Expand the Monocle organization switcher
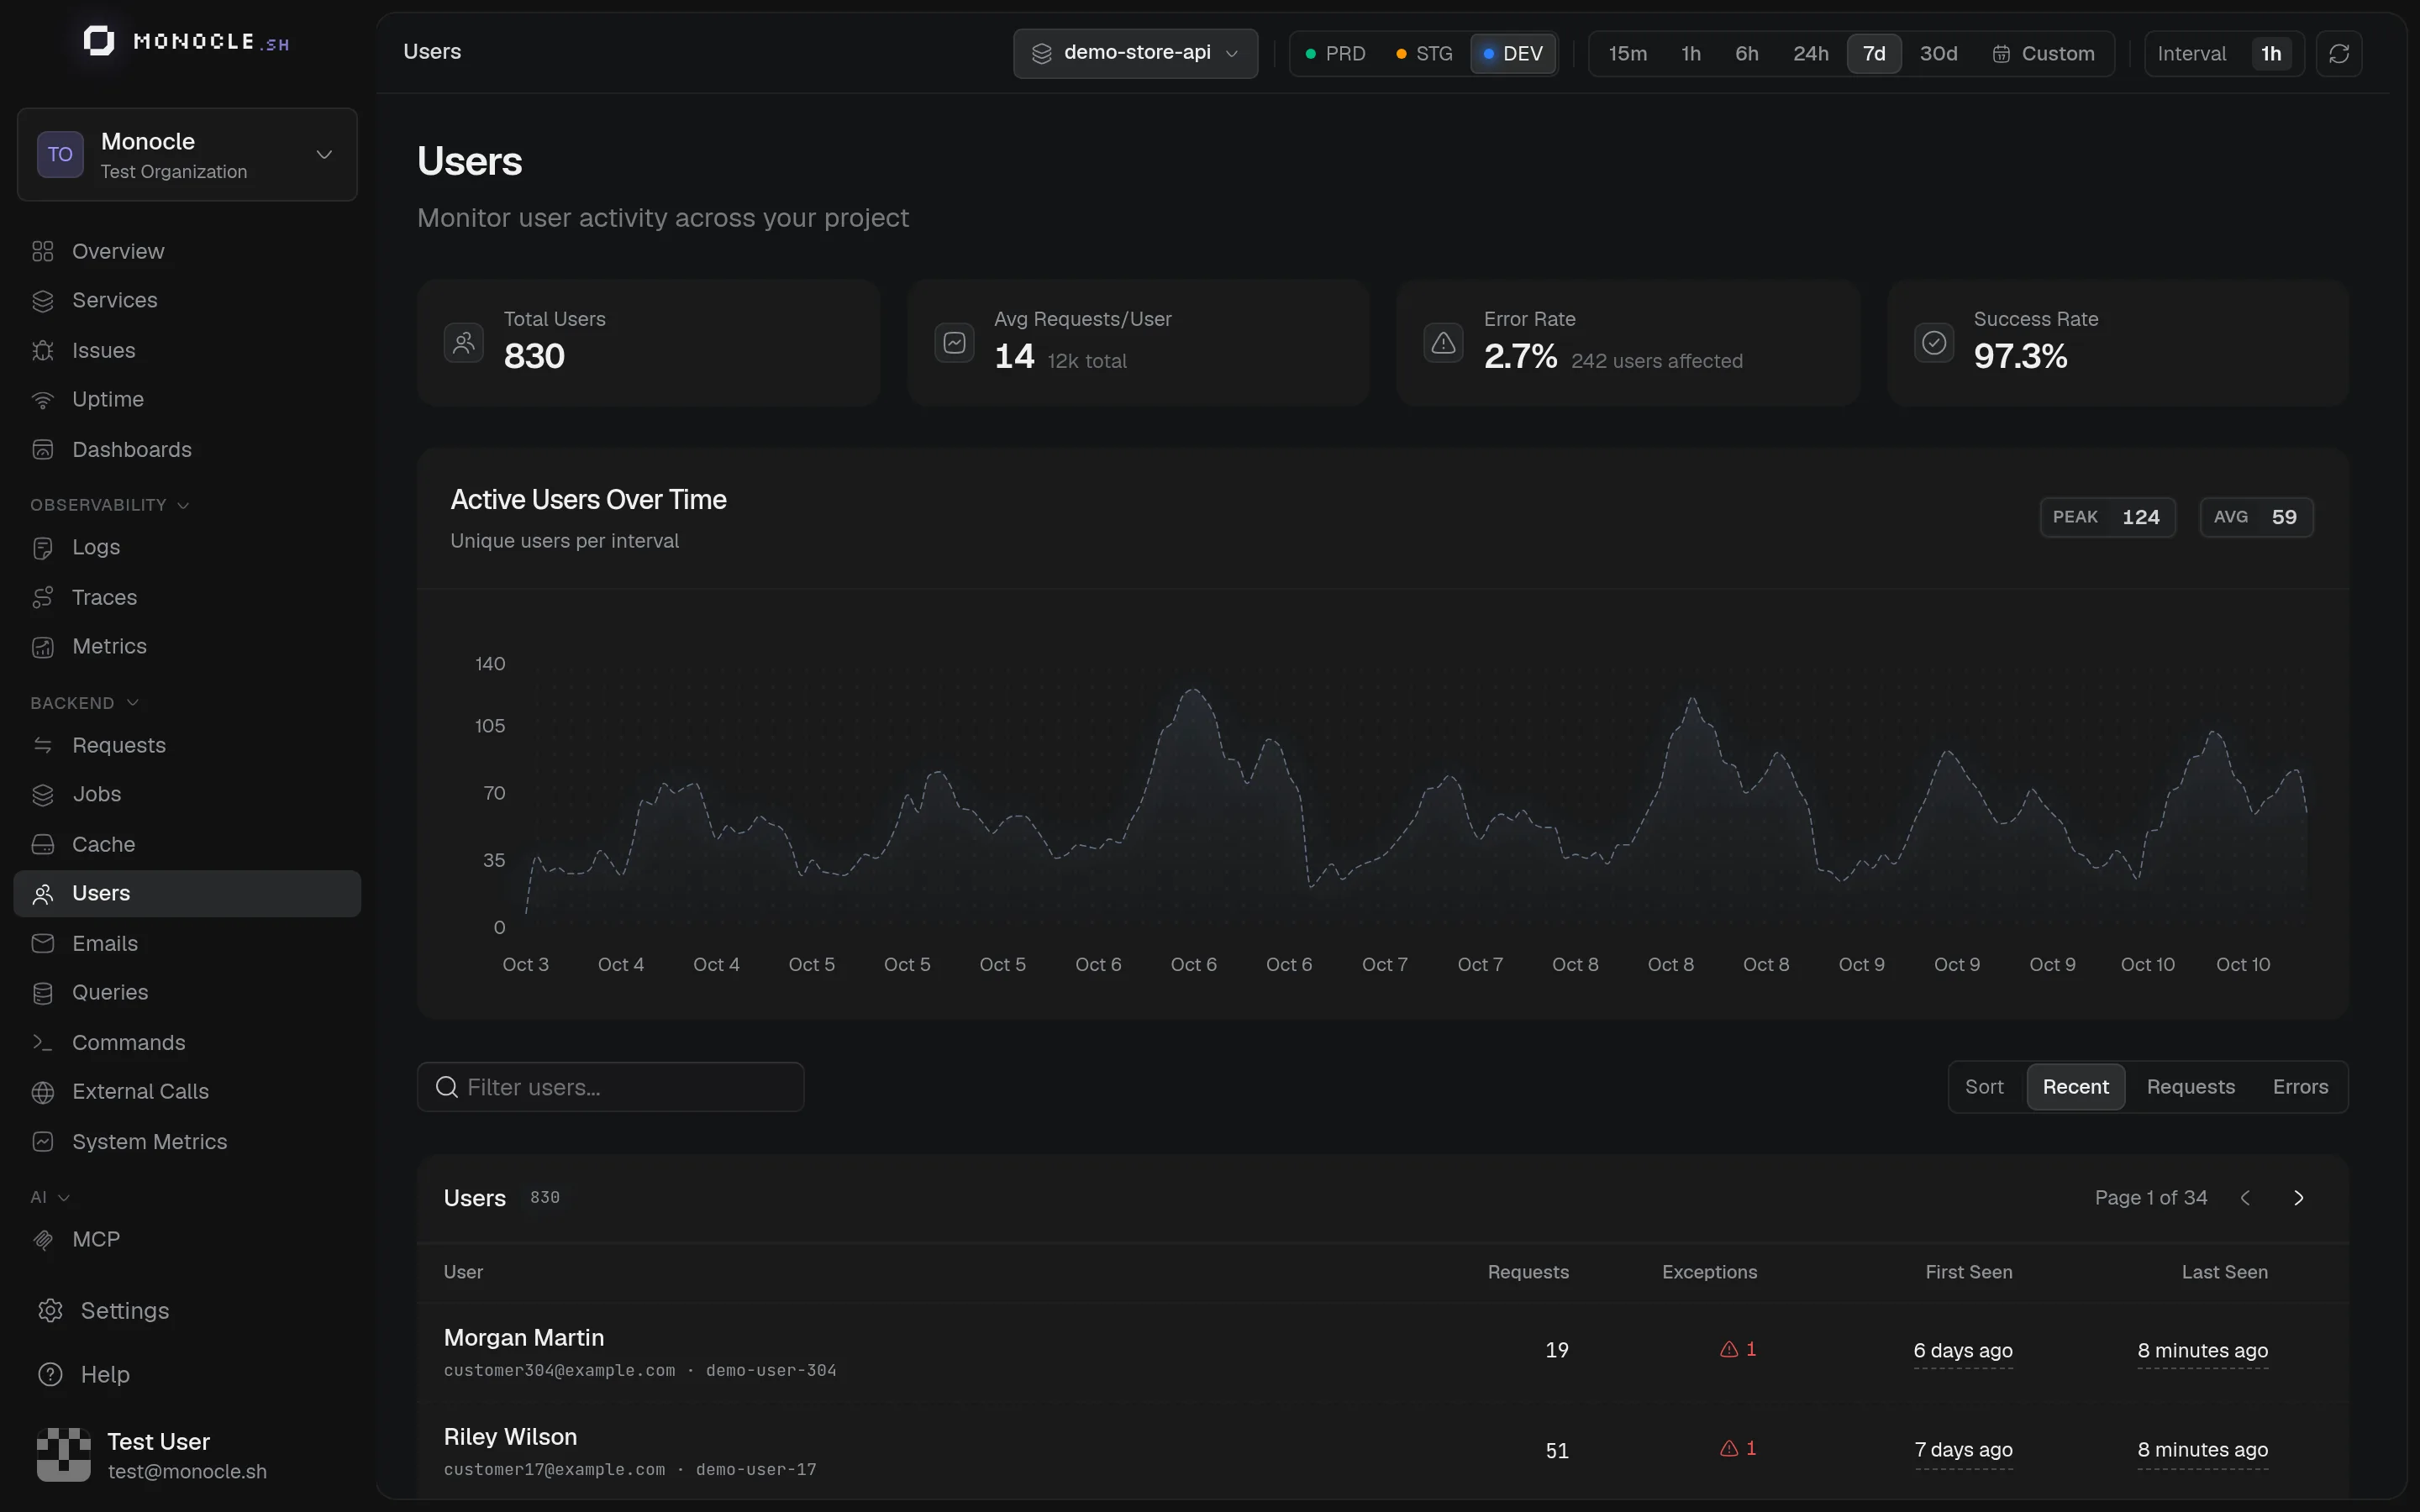The image size is (2420, 1512). [187, 155]
